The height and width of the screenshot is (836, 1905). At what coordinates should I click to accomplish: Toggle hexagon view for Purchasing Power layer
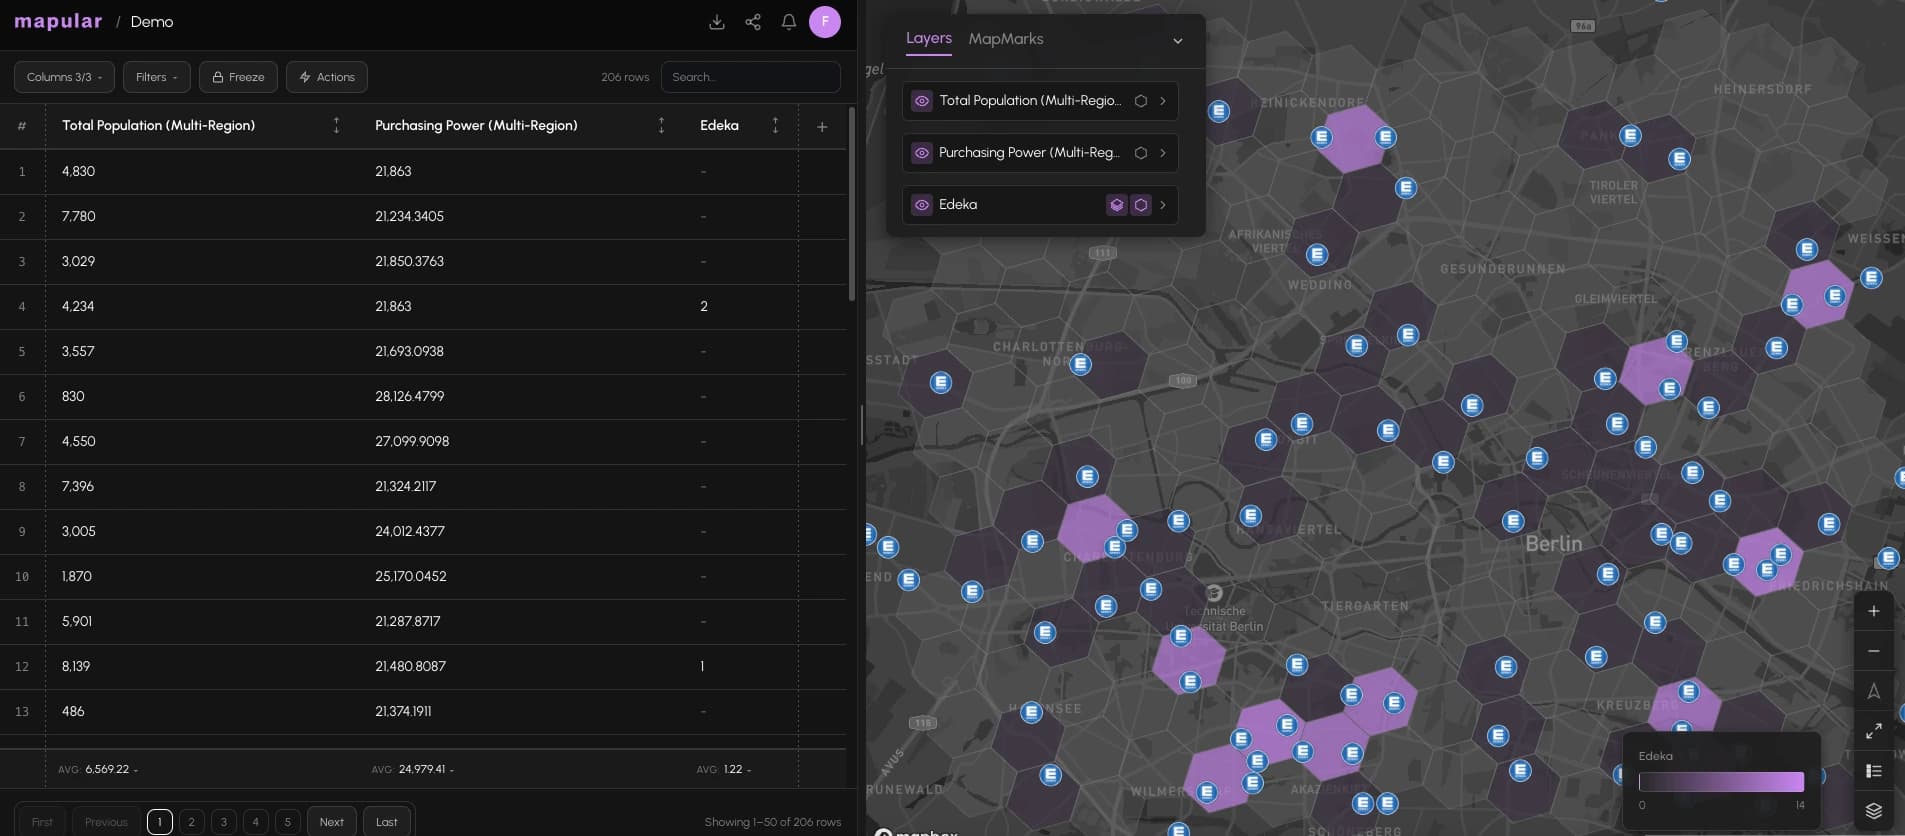point(1141,153)
